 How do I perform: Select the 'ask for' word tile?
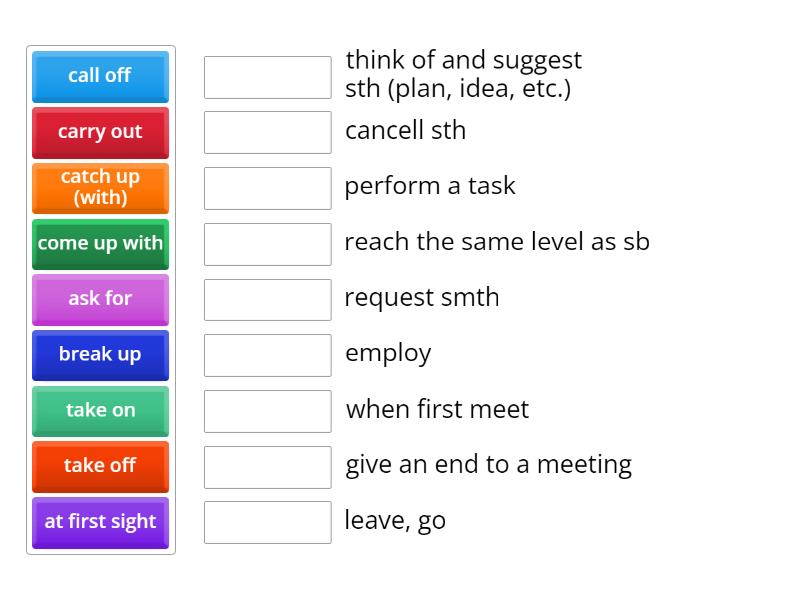pyautogui.click(x=100, y=299)
